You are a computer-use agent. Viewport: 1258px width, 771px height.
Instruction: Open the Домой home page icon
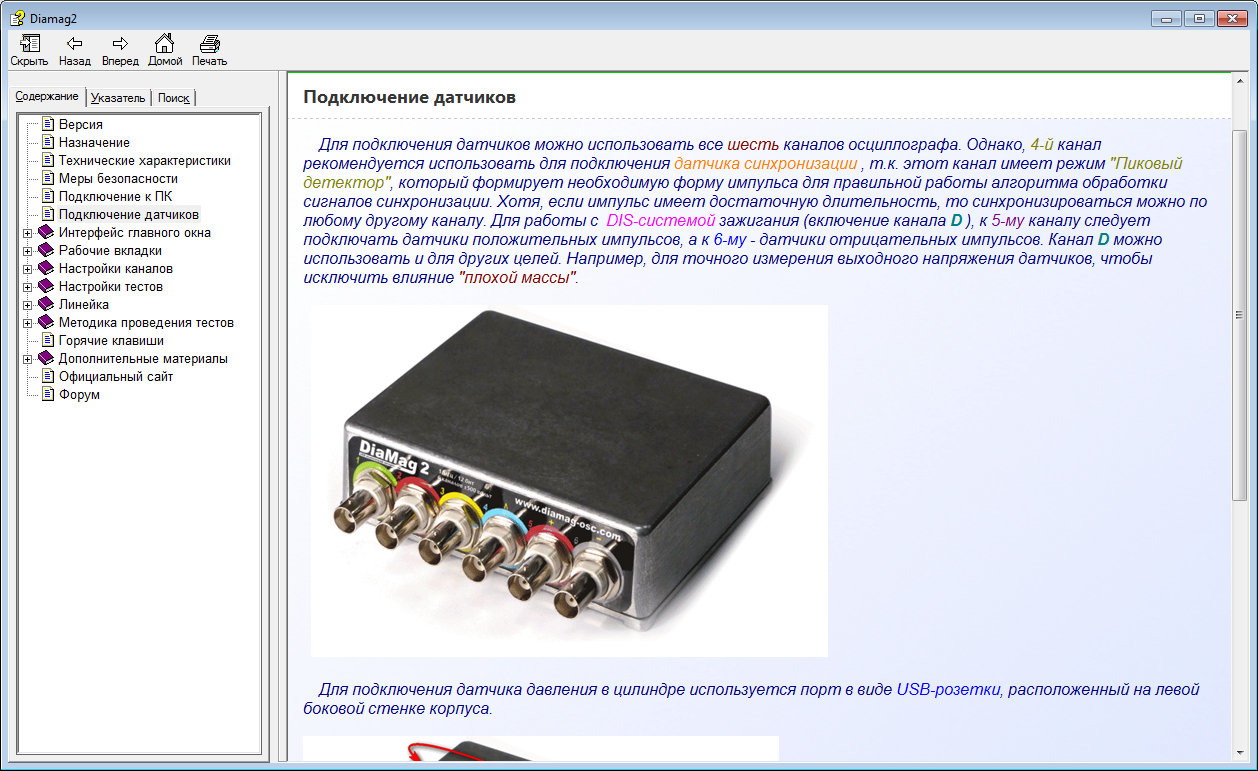click(165, 43)
